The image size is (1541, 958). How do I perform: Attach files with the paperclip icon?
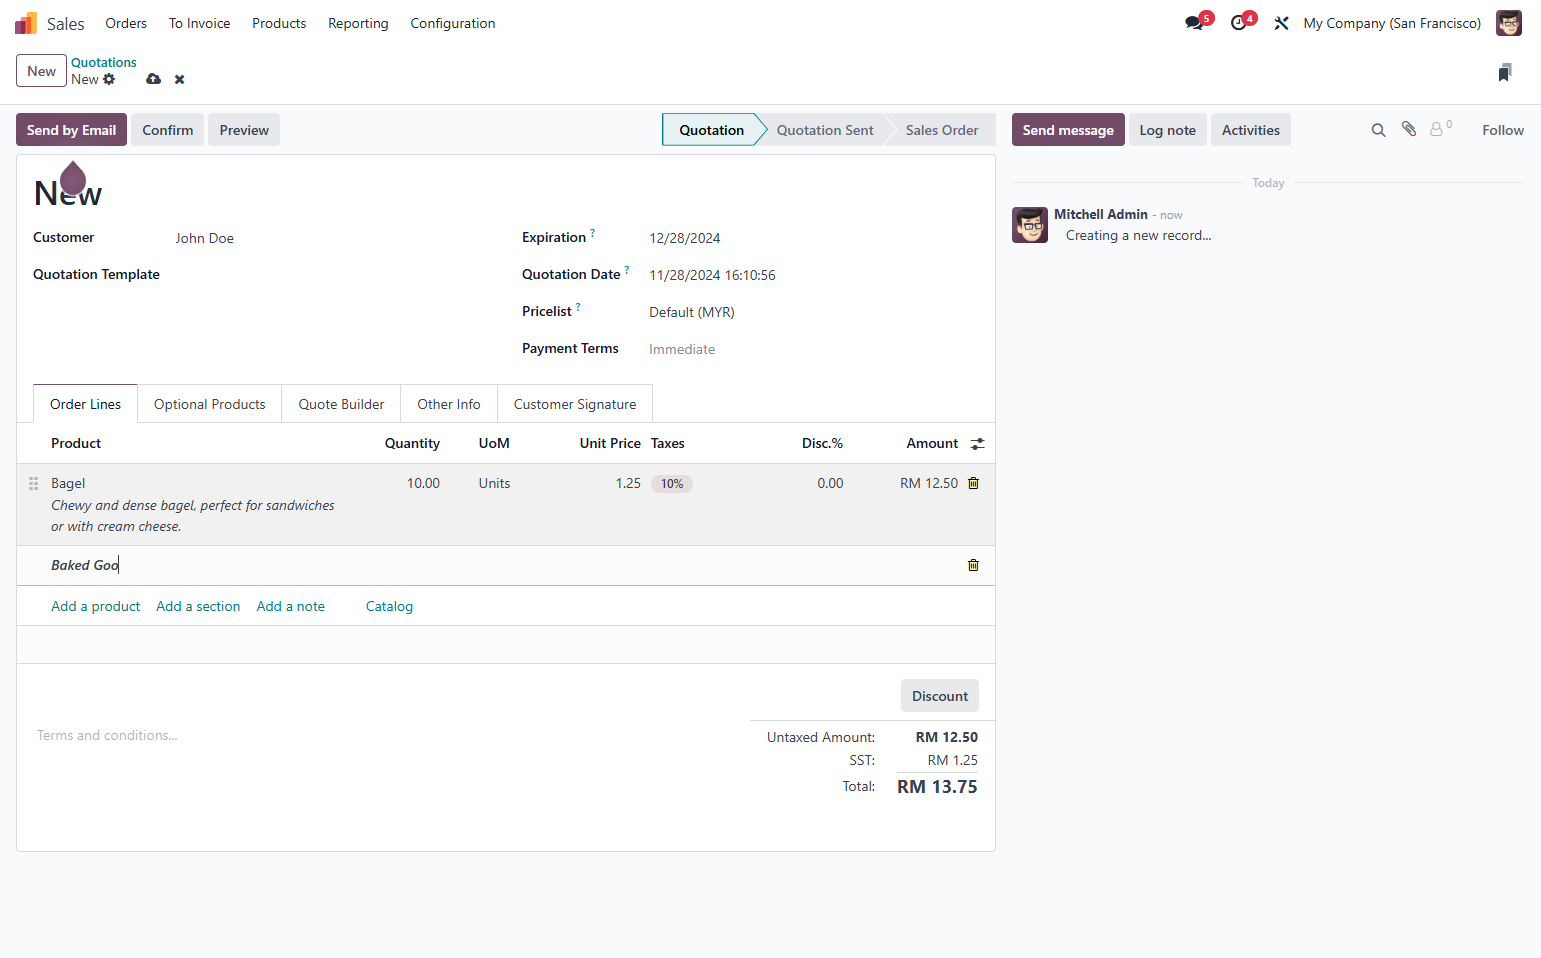(x=1408, y=129)
